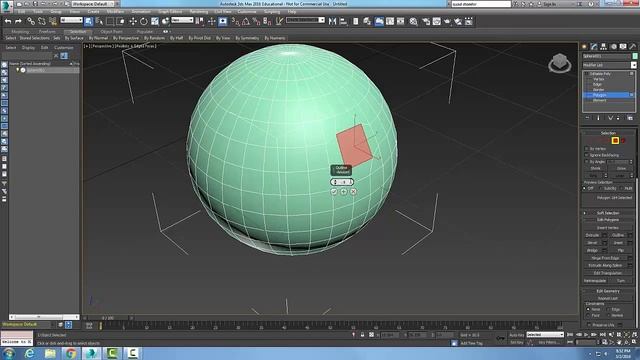Open Render Setup from the toolbar
Screen dimensions: 640x360
tap(426, 21)
